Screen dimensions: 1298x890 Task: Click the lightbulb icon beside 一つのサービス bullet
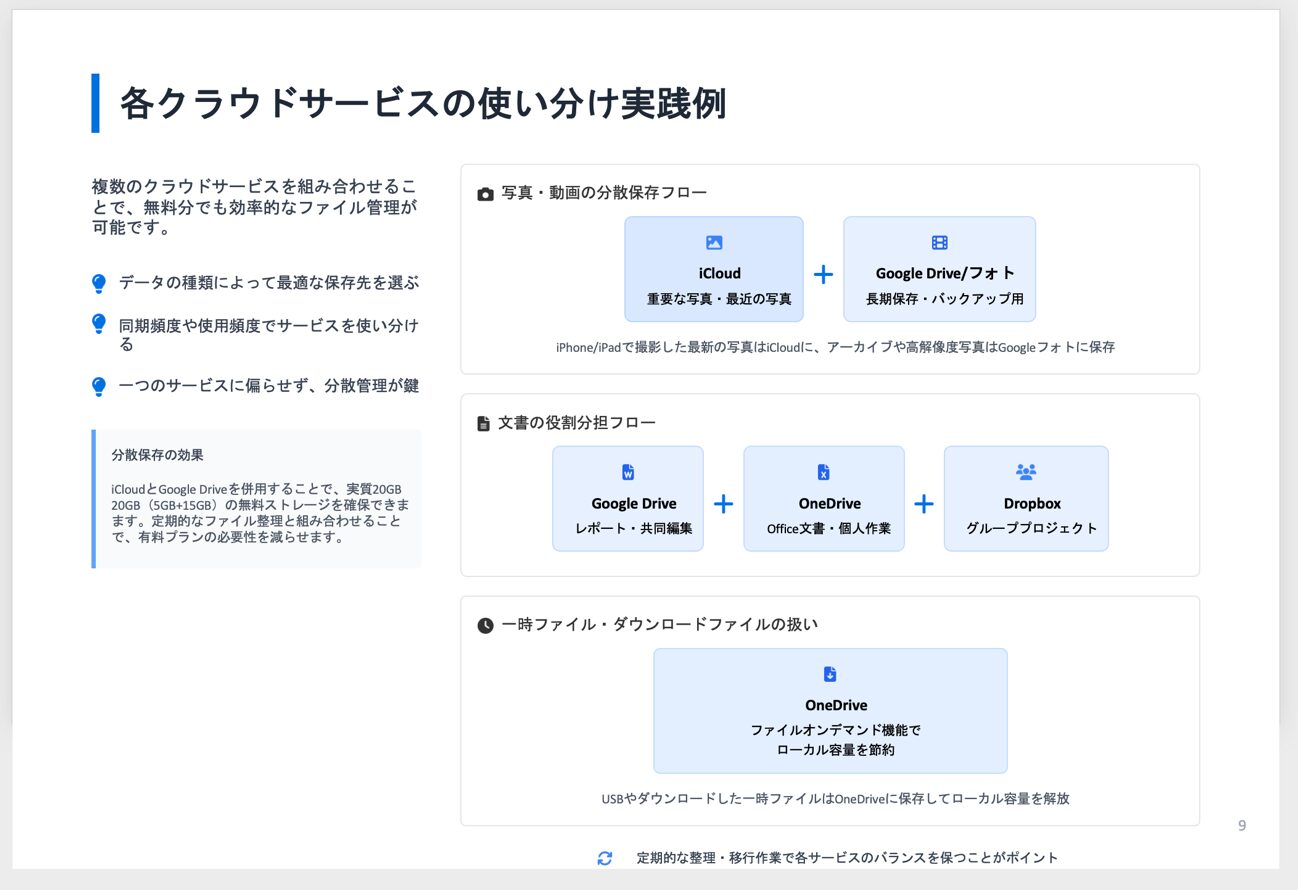(99, 387)
